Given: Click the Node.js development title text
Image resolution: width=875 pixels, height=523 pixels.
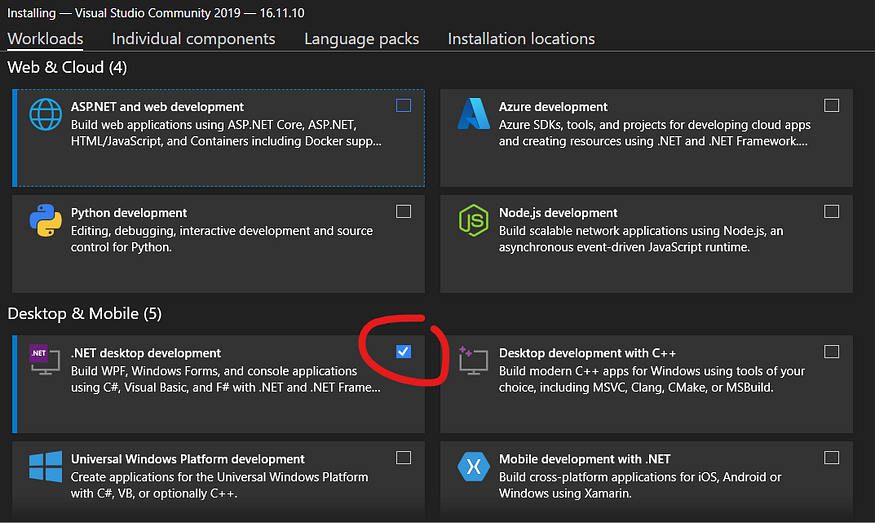Looking at the screenshot, I should 558,213.
